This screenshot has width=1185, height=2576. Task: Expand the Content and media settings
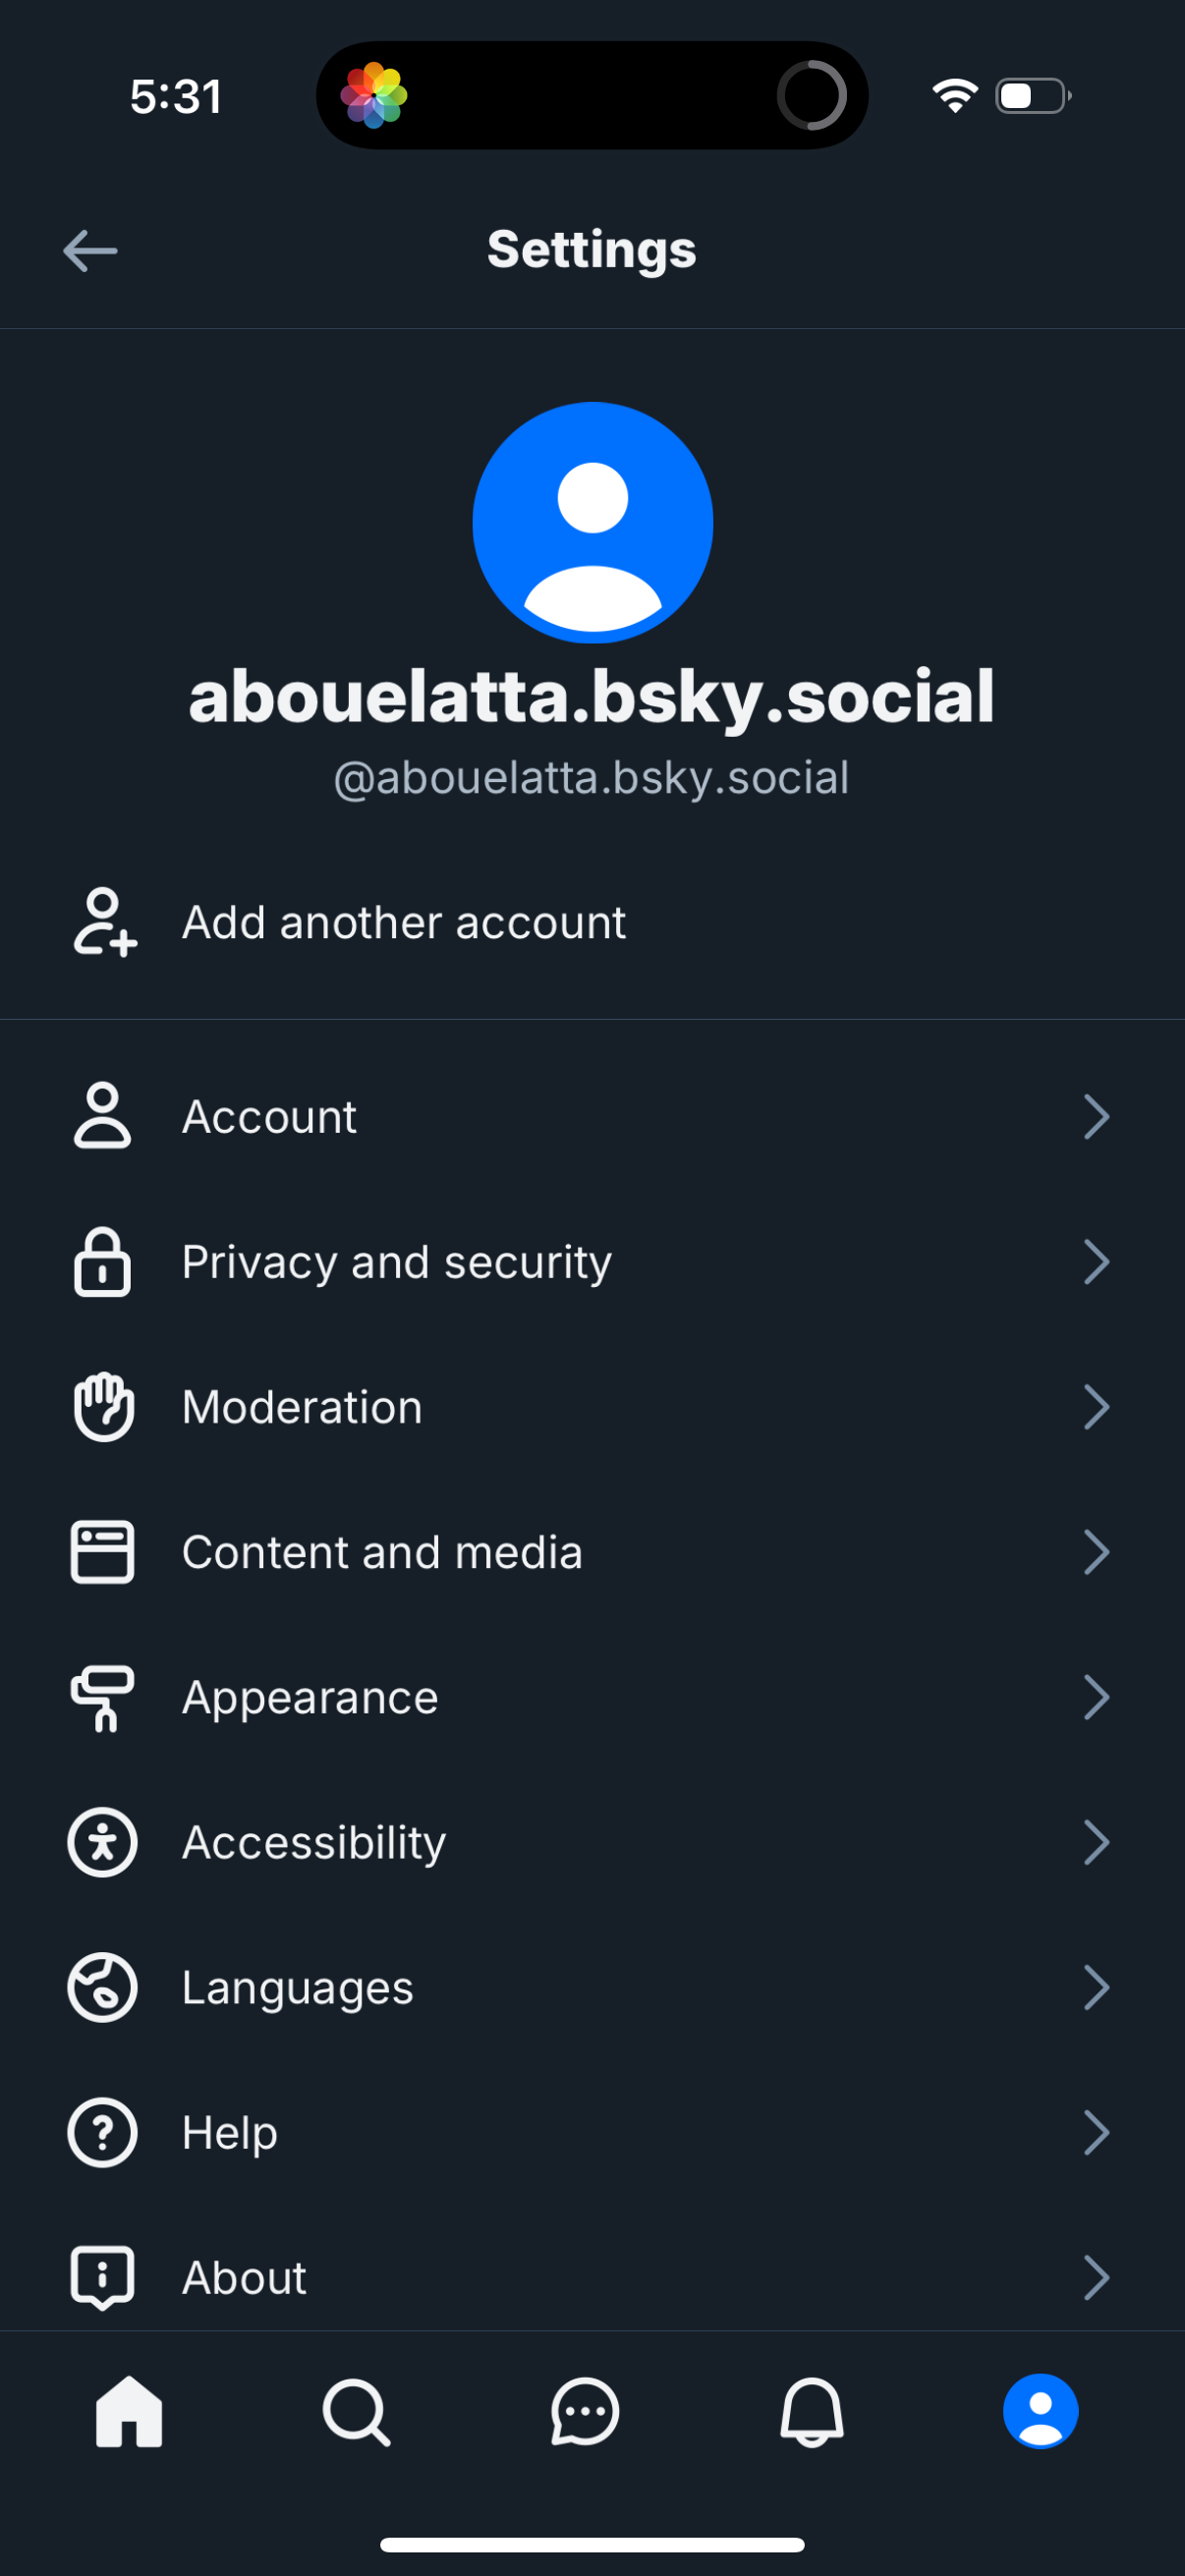(1097, 1552)
